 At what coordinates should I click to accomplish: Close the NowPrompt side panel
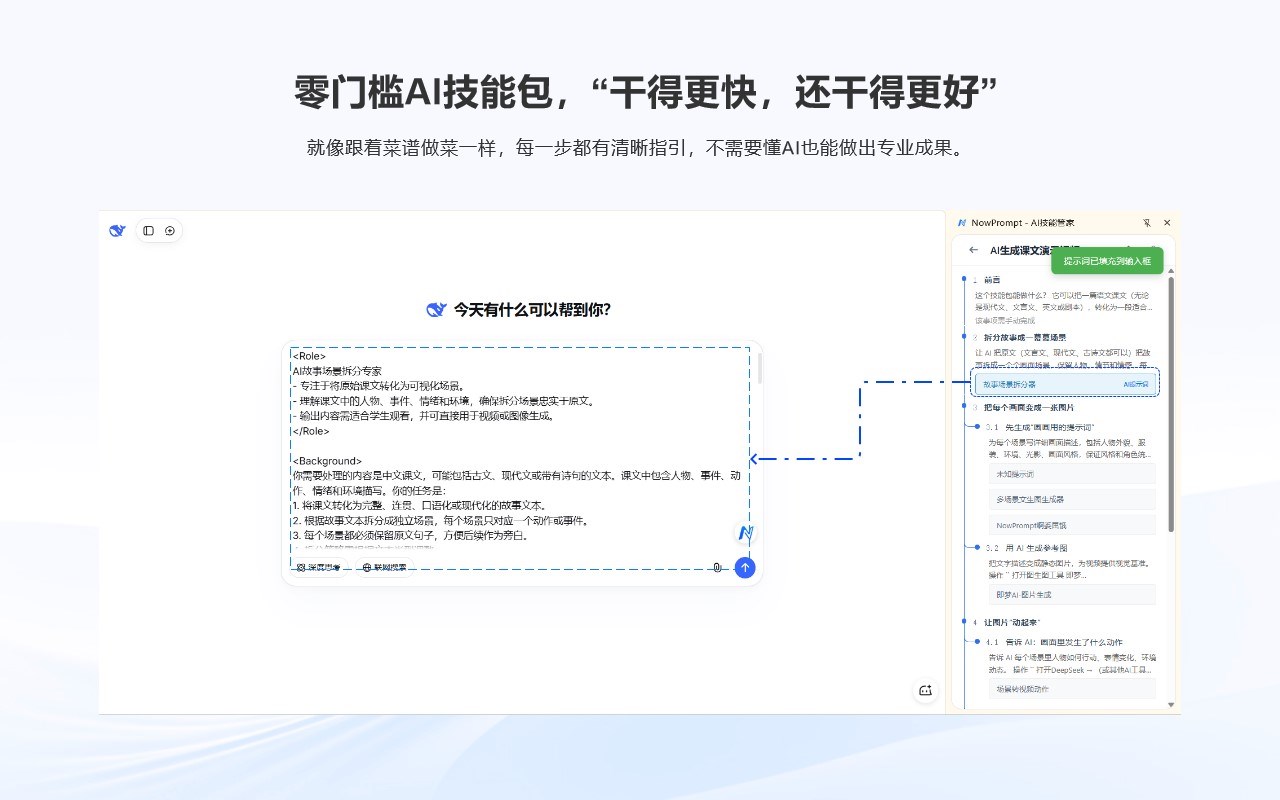tap(1166, 223)
